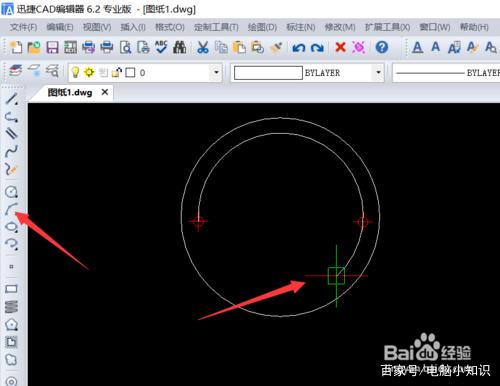This screenshot has width=500, height=386.
Task: Redo the last undone action
Action: 317,48
